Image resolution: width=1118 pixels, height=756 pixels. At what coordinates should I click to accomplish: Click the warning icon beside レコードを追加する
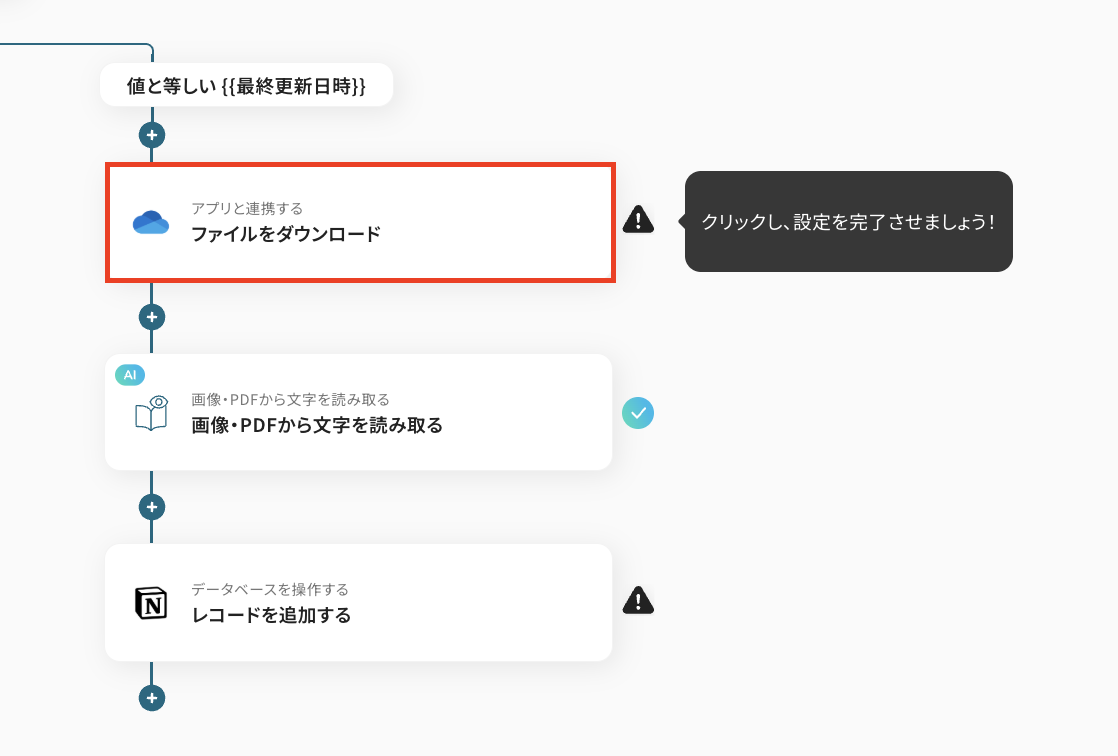[x=638, y=600]
